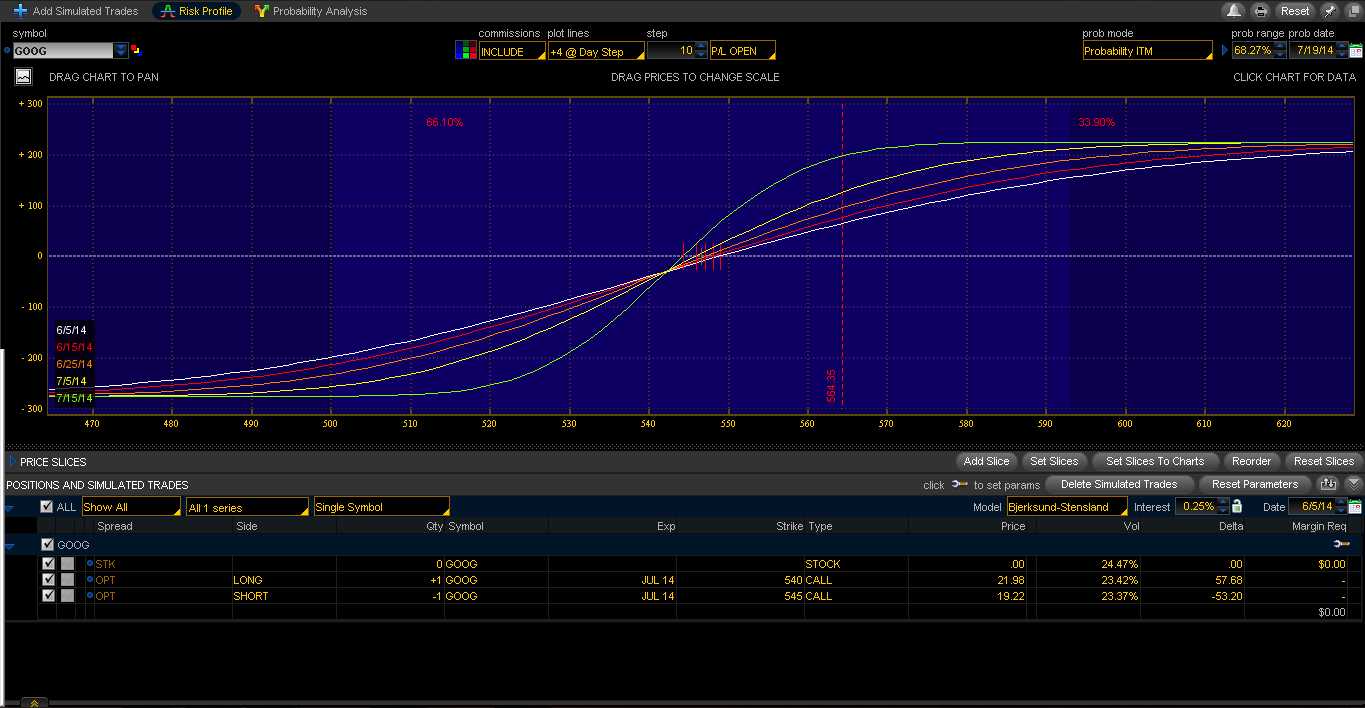Click the pushpin icon near Reset

[1329, 11]
